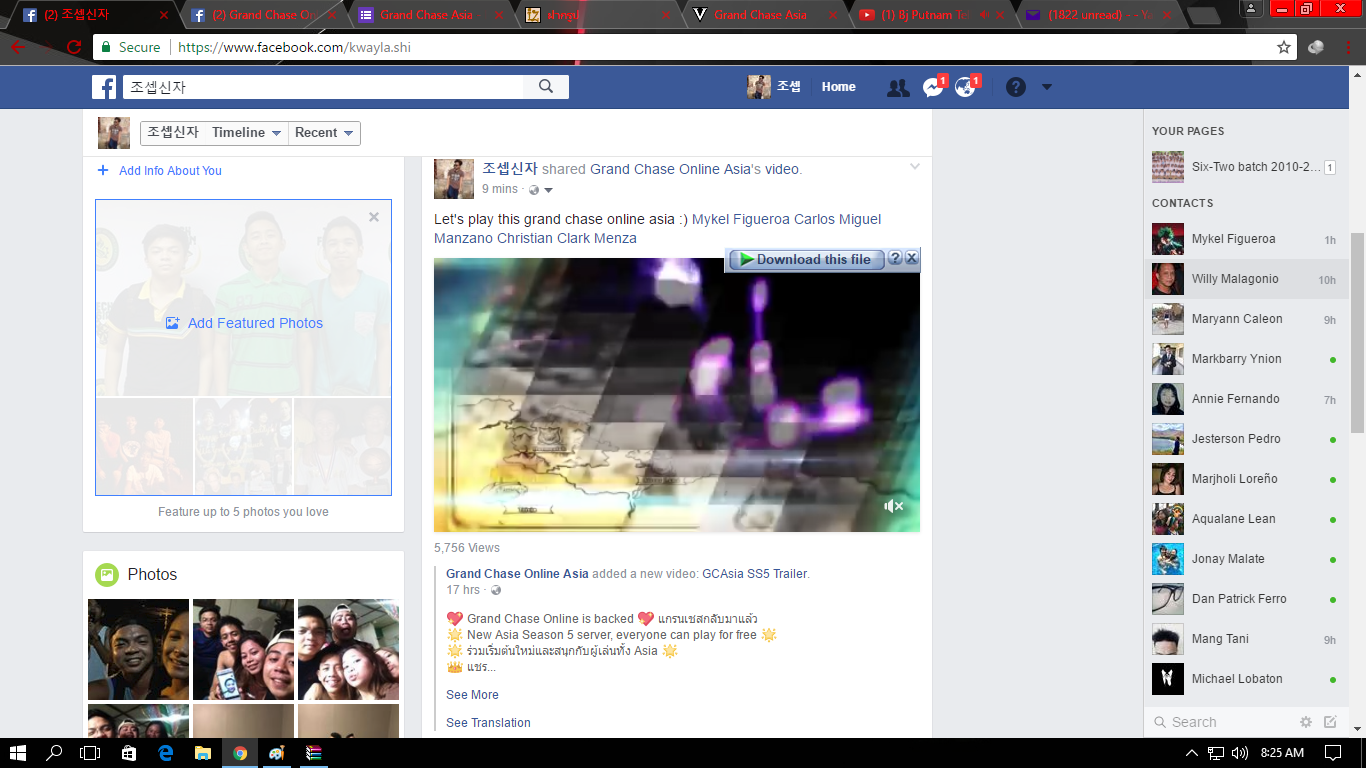The width and height of the screenshot is (1366, 768).
Task: Bookmark this page with the star icon
Action: [x=1284, y=47]
